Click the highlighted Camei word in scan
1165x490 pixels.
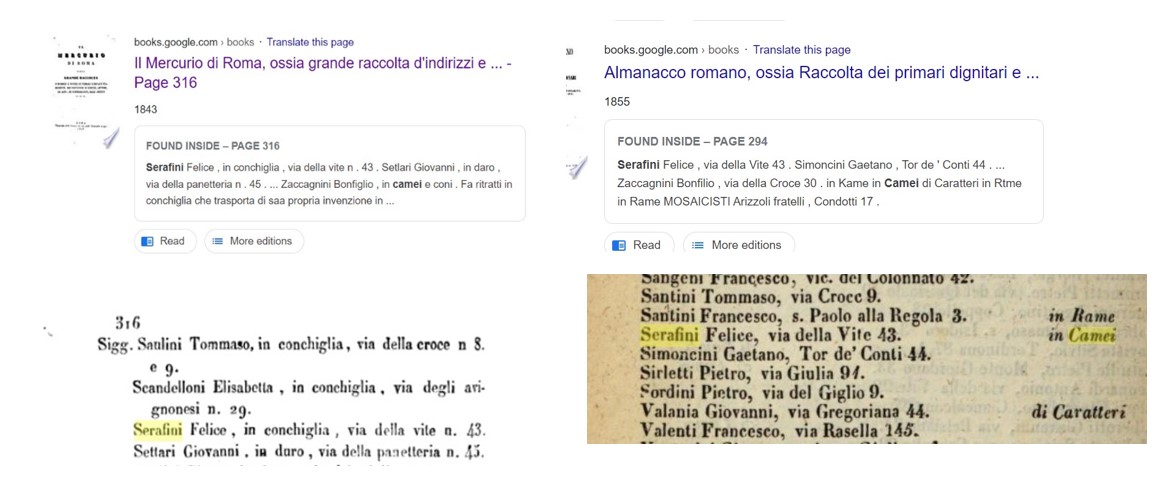click(x=1092, y=336)
